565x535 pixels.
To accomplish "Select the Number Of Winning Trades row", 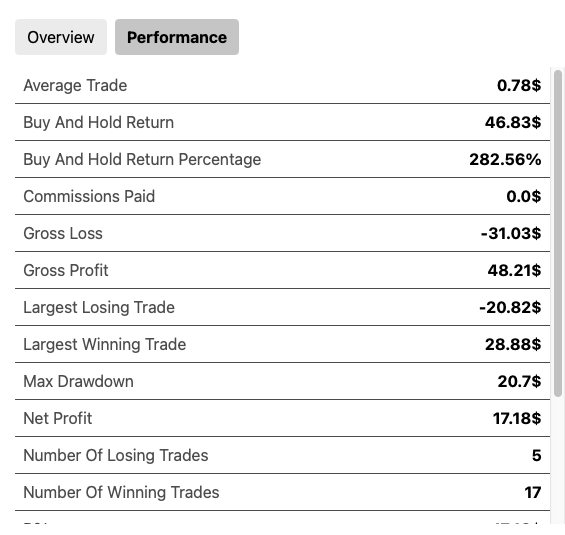I will tap(282, 492).
